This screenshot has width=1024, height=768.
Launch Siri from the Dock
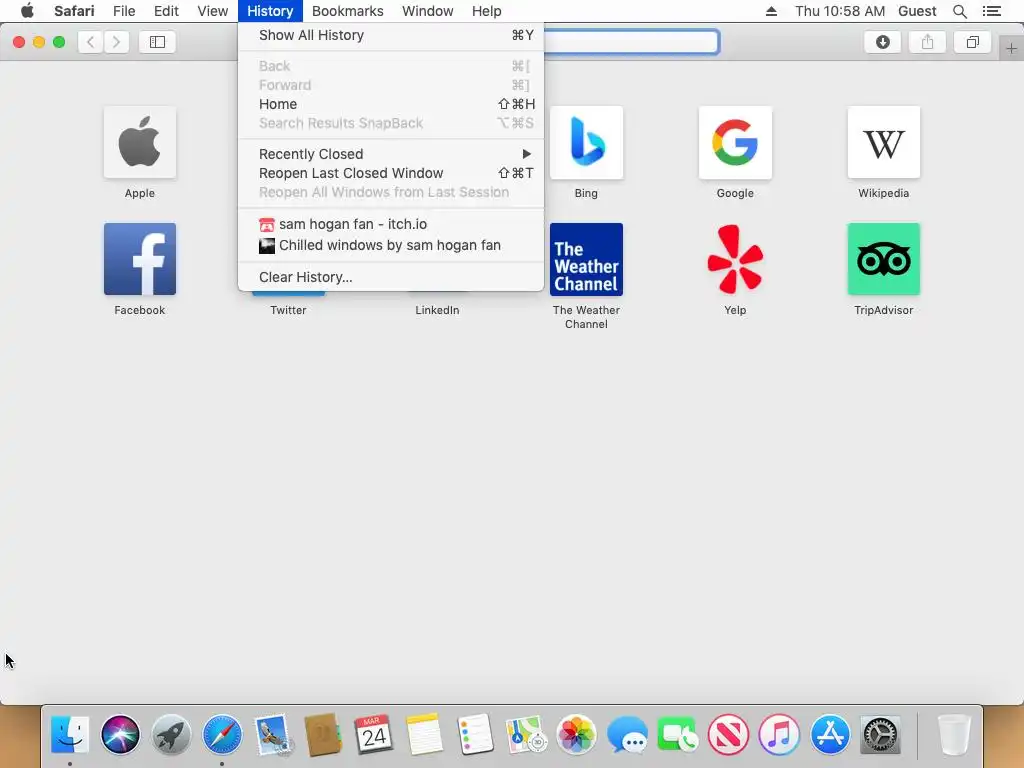(x=120, y=734)
